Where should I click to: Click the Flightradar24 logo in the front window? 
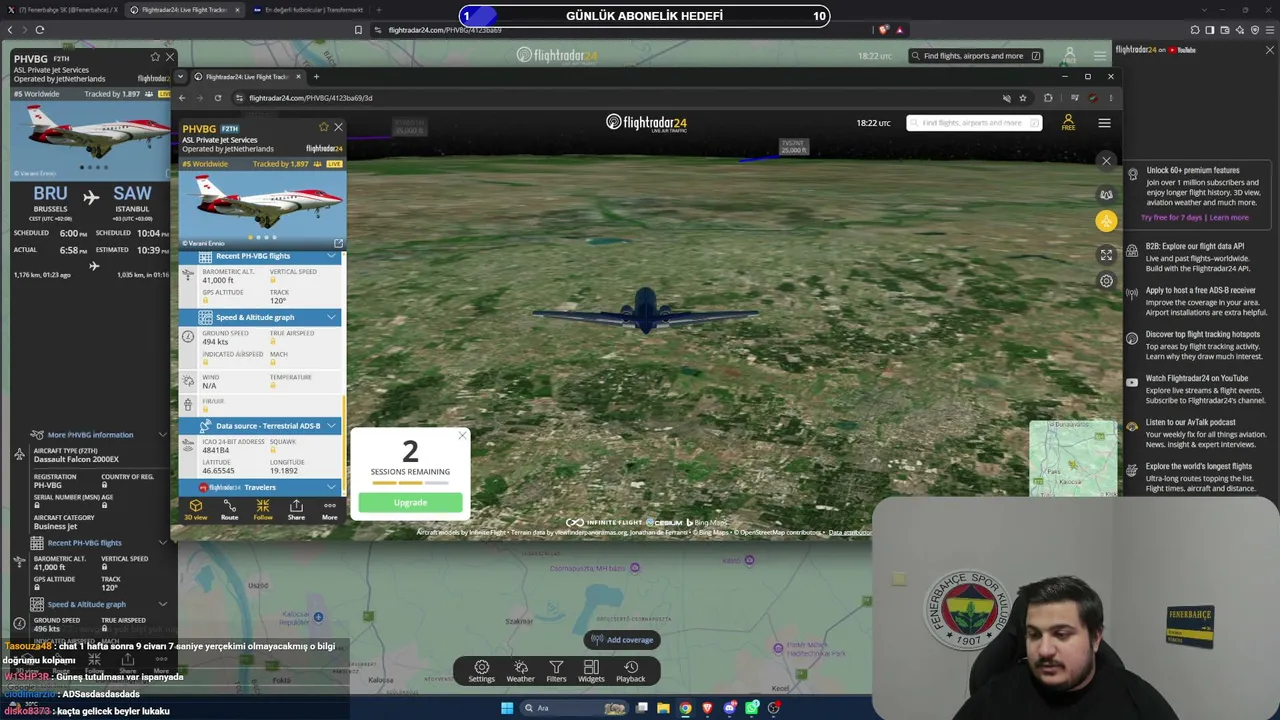tap(646, 123)
